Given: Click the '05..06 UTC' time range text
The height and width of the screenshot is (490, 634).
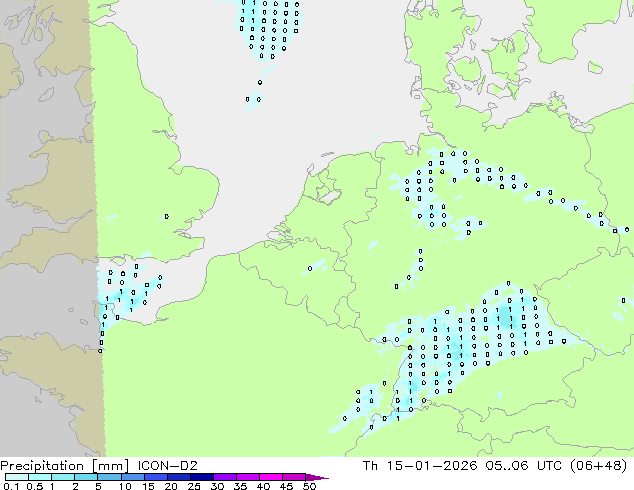Looking at the screenshot, I should tap(525, 466).
